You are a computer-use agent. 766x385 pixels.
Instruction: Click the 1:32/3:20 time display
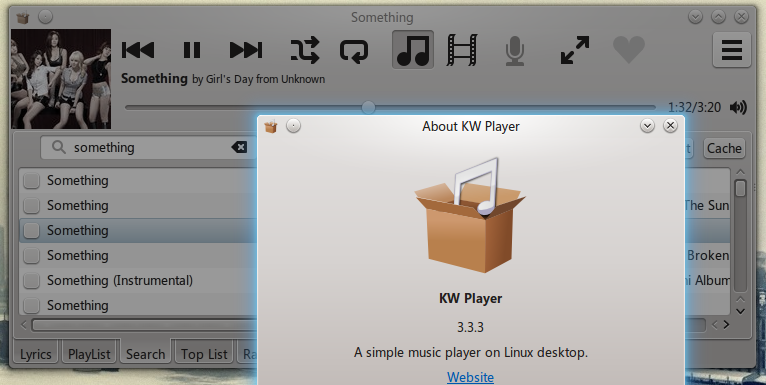click(x=694, y=107)
